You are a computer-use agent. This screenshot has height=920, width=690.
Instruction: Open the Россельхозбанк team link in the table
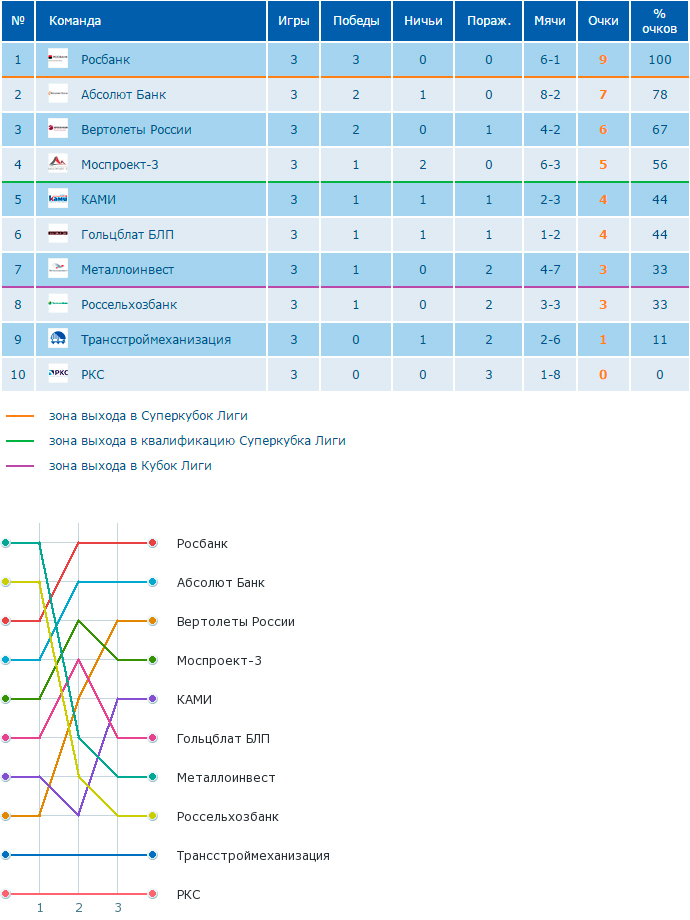tap(129, 305)
